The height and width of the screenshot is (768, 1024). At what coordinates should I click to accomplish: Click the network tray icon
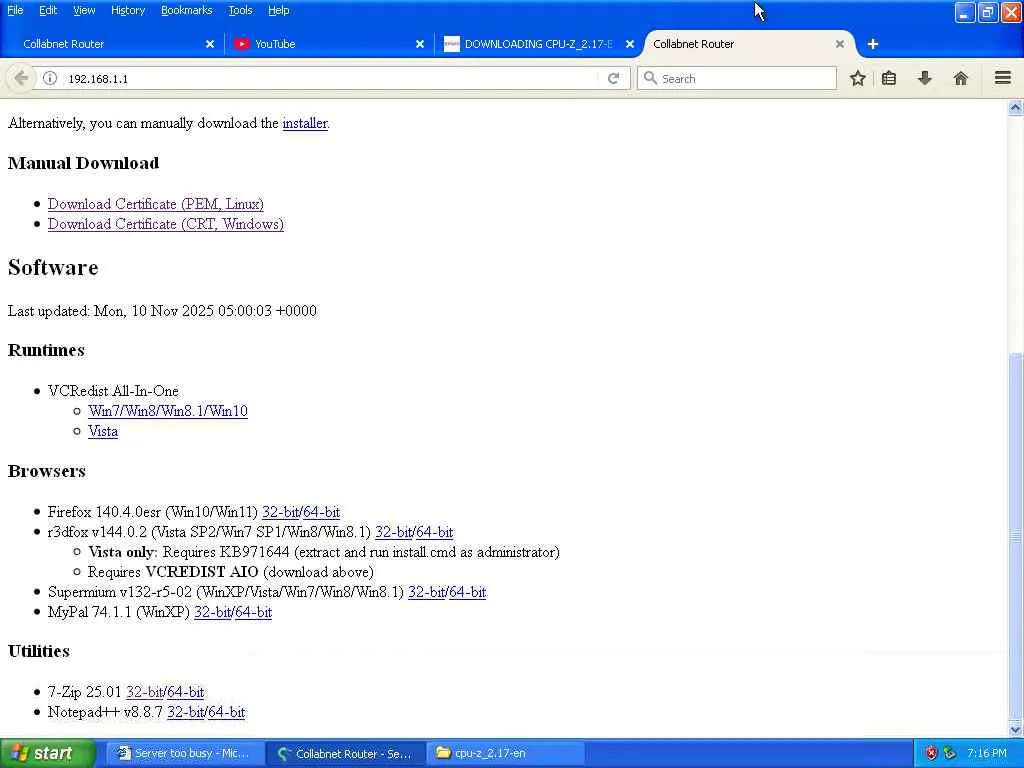pyautogui.click(x=950, y=753)
